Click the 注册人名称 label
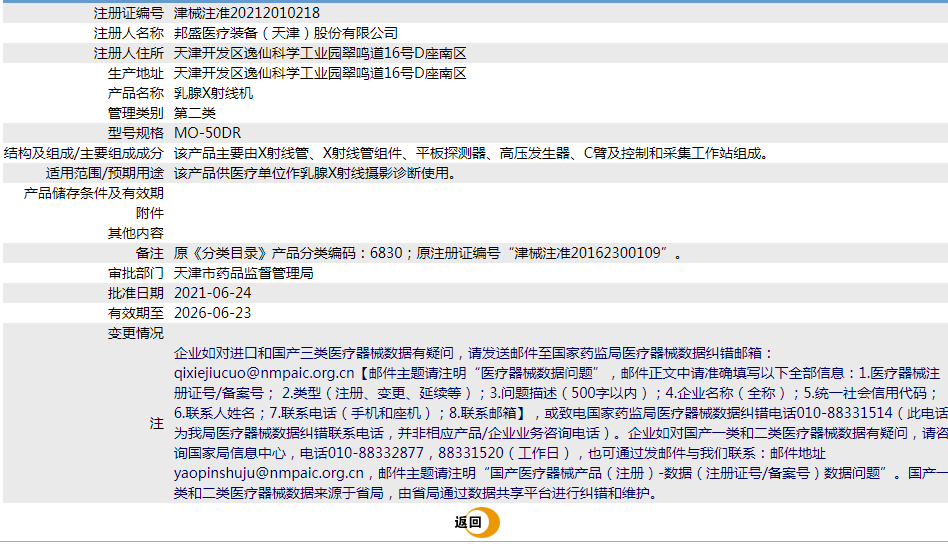 (129, 33)
